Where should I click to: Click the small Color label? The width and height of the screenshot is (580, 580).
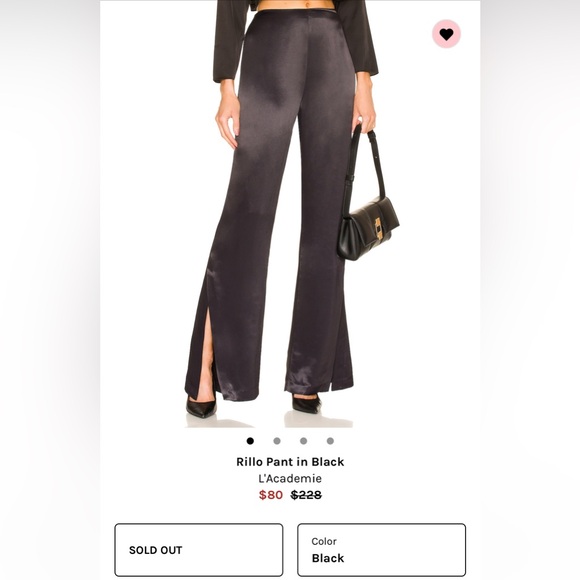pyautogui.click(x=324, y=541)
